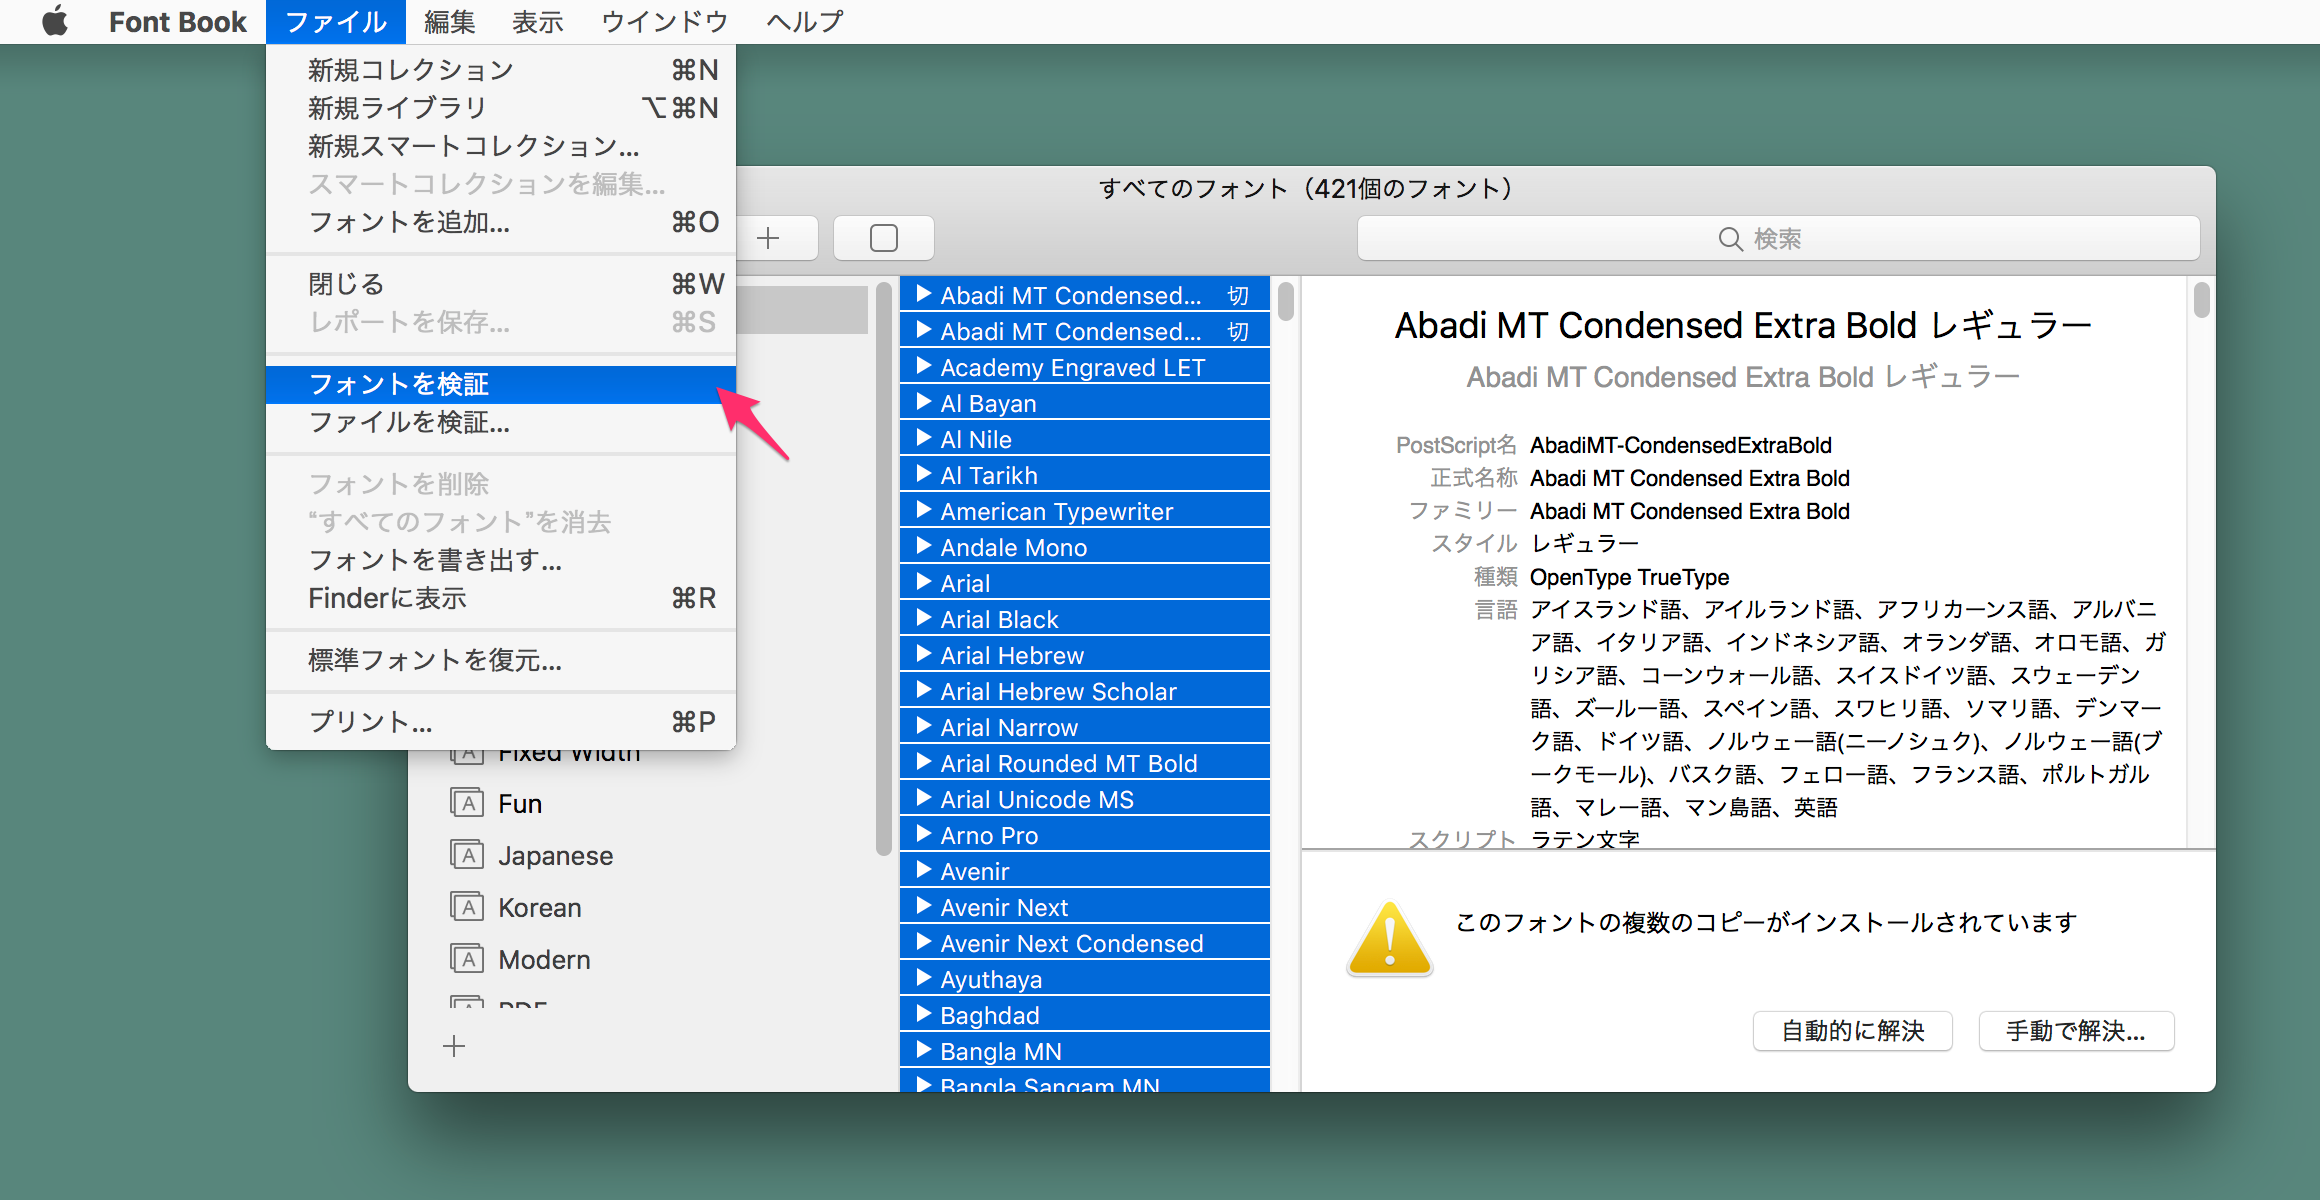Select Baghdad font row
2320x1200 pixels.
[x=1085, y=1015]
